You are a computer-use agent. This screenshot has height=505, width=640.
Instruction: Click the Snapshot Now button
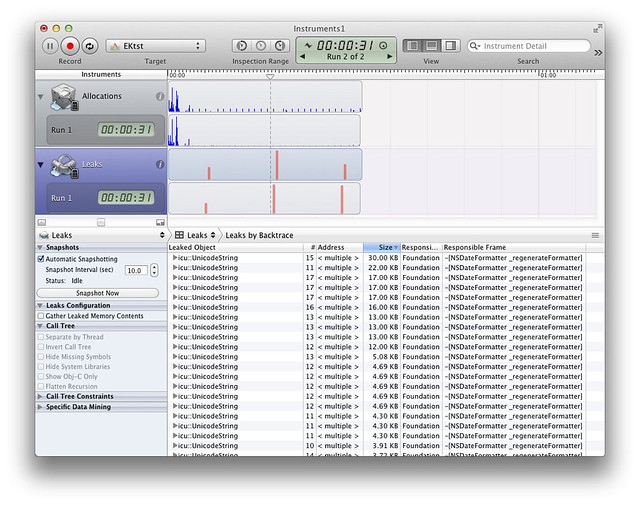click(98, 293)
